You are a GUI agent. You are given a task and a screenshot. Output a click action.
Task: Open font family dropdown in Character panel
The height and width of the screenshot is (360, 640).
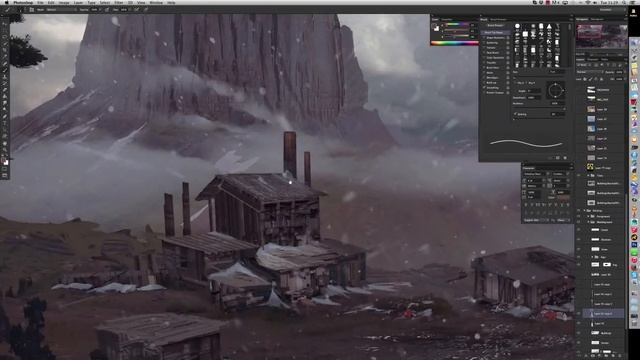(x=536, y=174)
